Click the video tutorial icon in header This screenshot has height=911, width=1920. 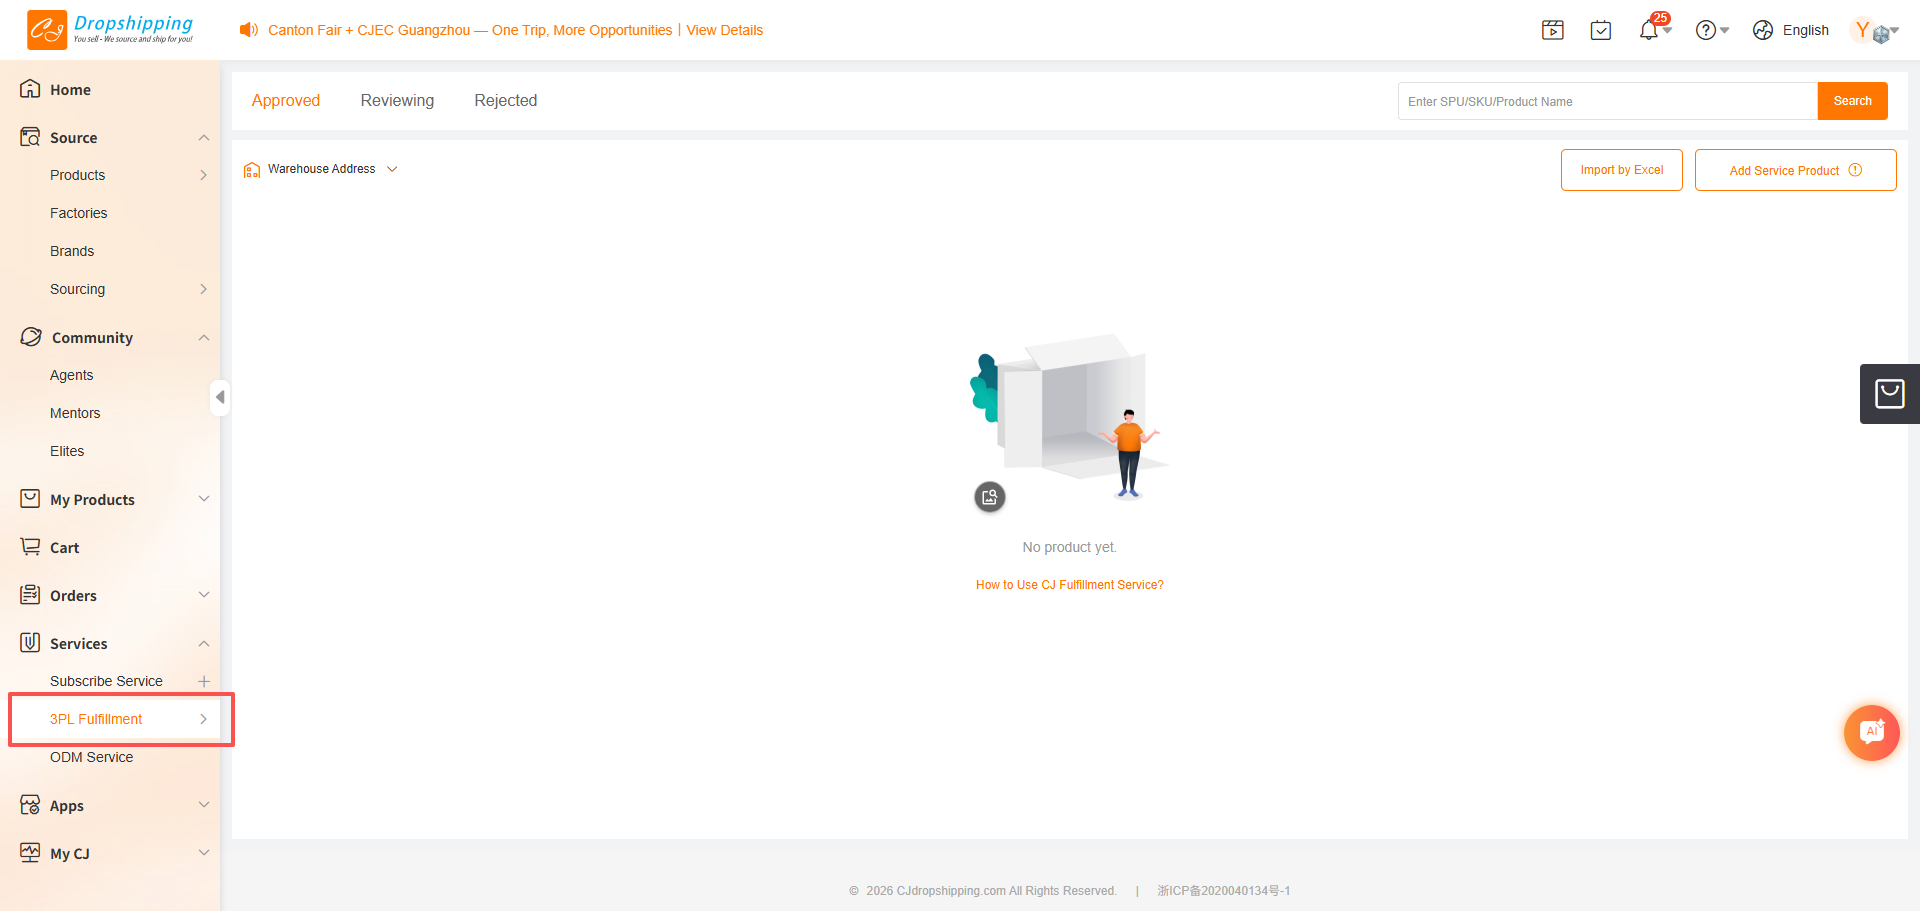point(1553,30)
